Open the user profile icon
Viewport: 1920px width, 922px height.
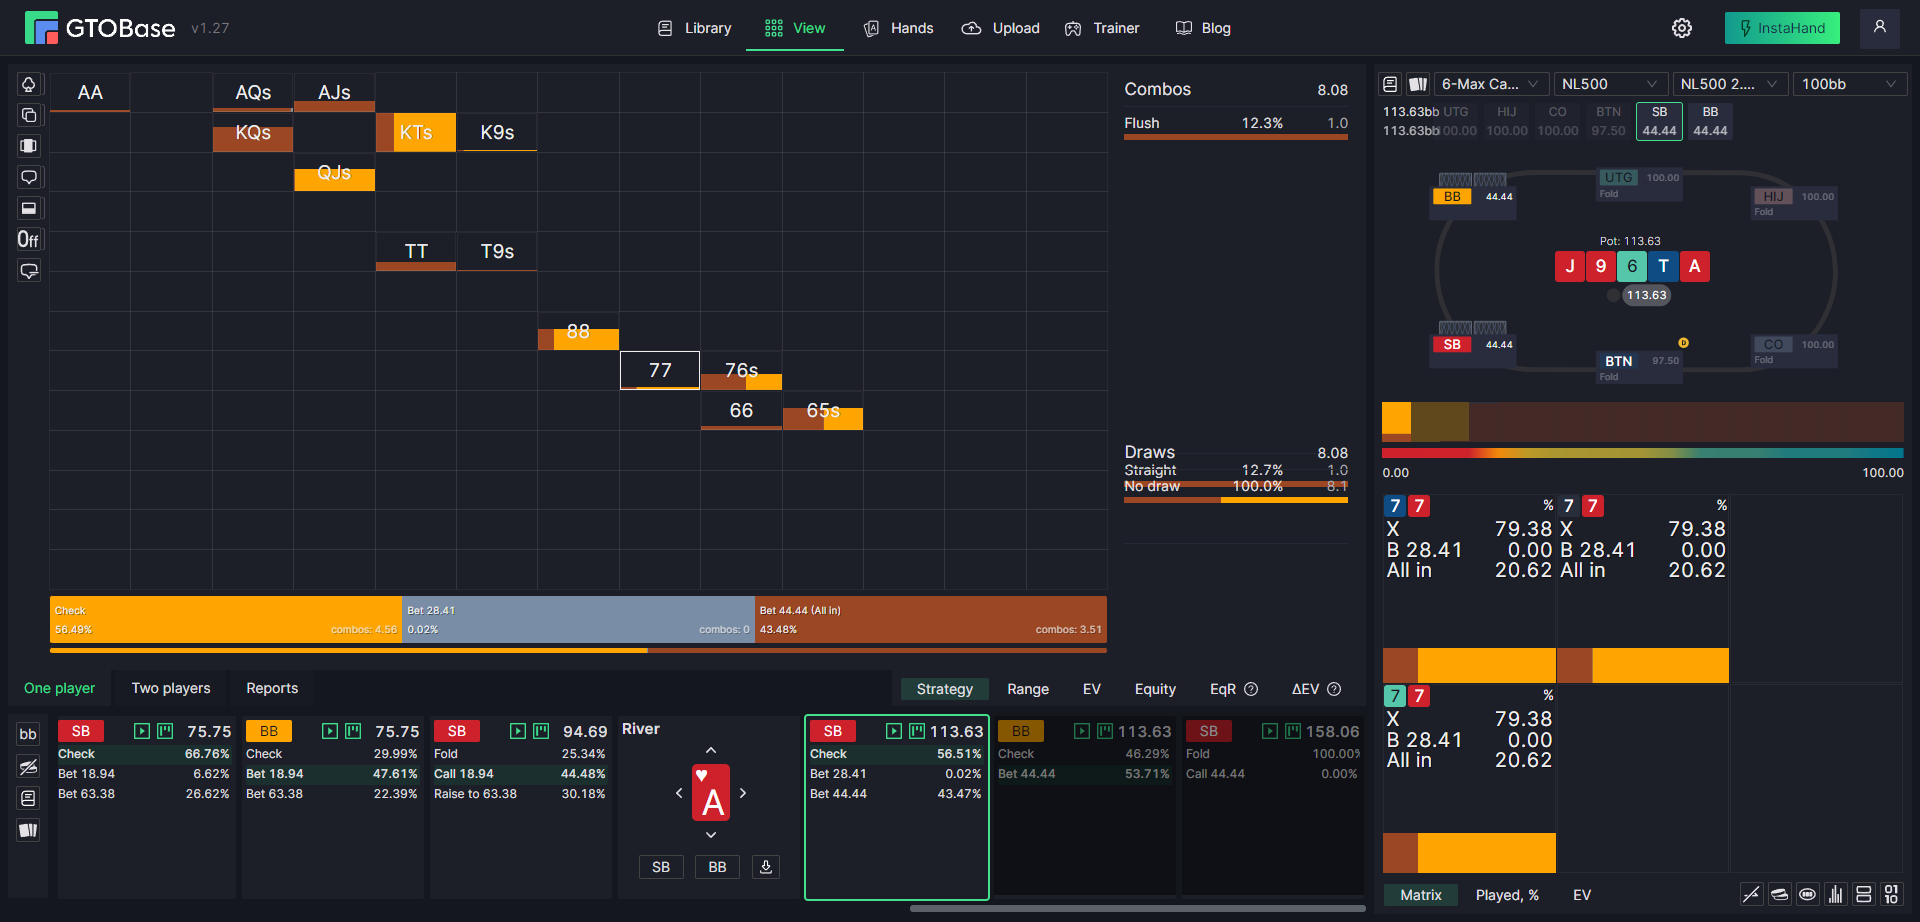(1880, 28)
